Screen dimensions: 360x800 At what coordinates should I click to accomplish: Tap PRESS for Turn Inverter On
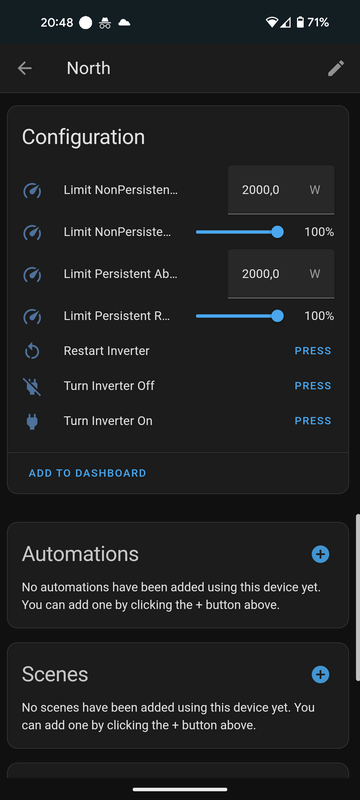point(313,421)
